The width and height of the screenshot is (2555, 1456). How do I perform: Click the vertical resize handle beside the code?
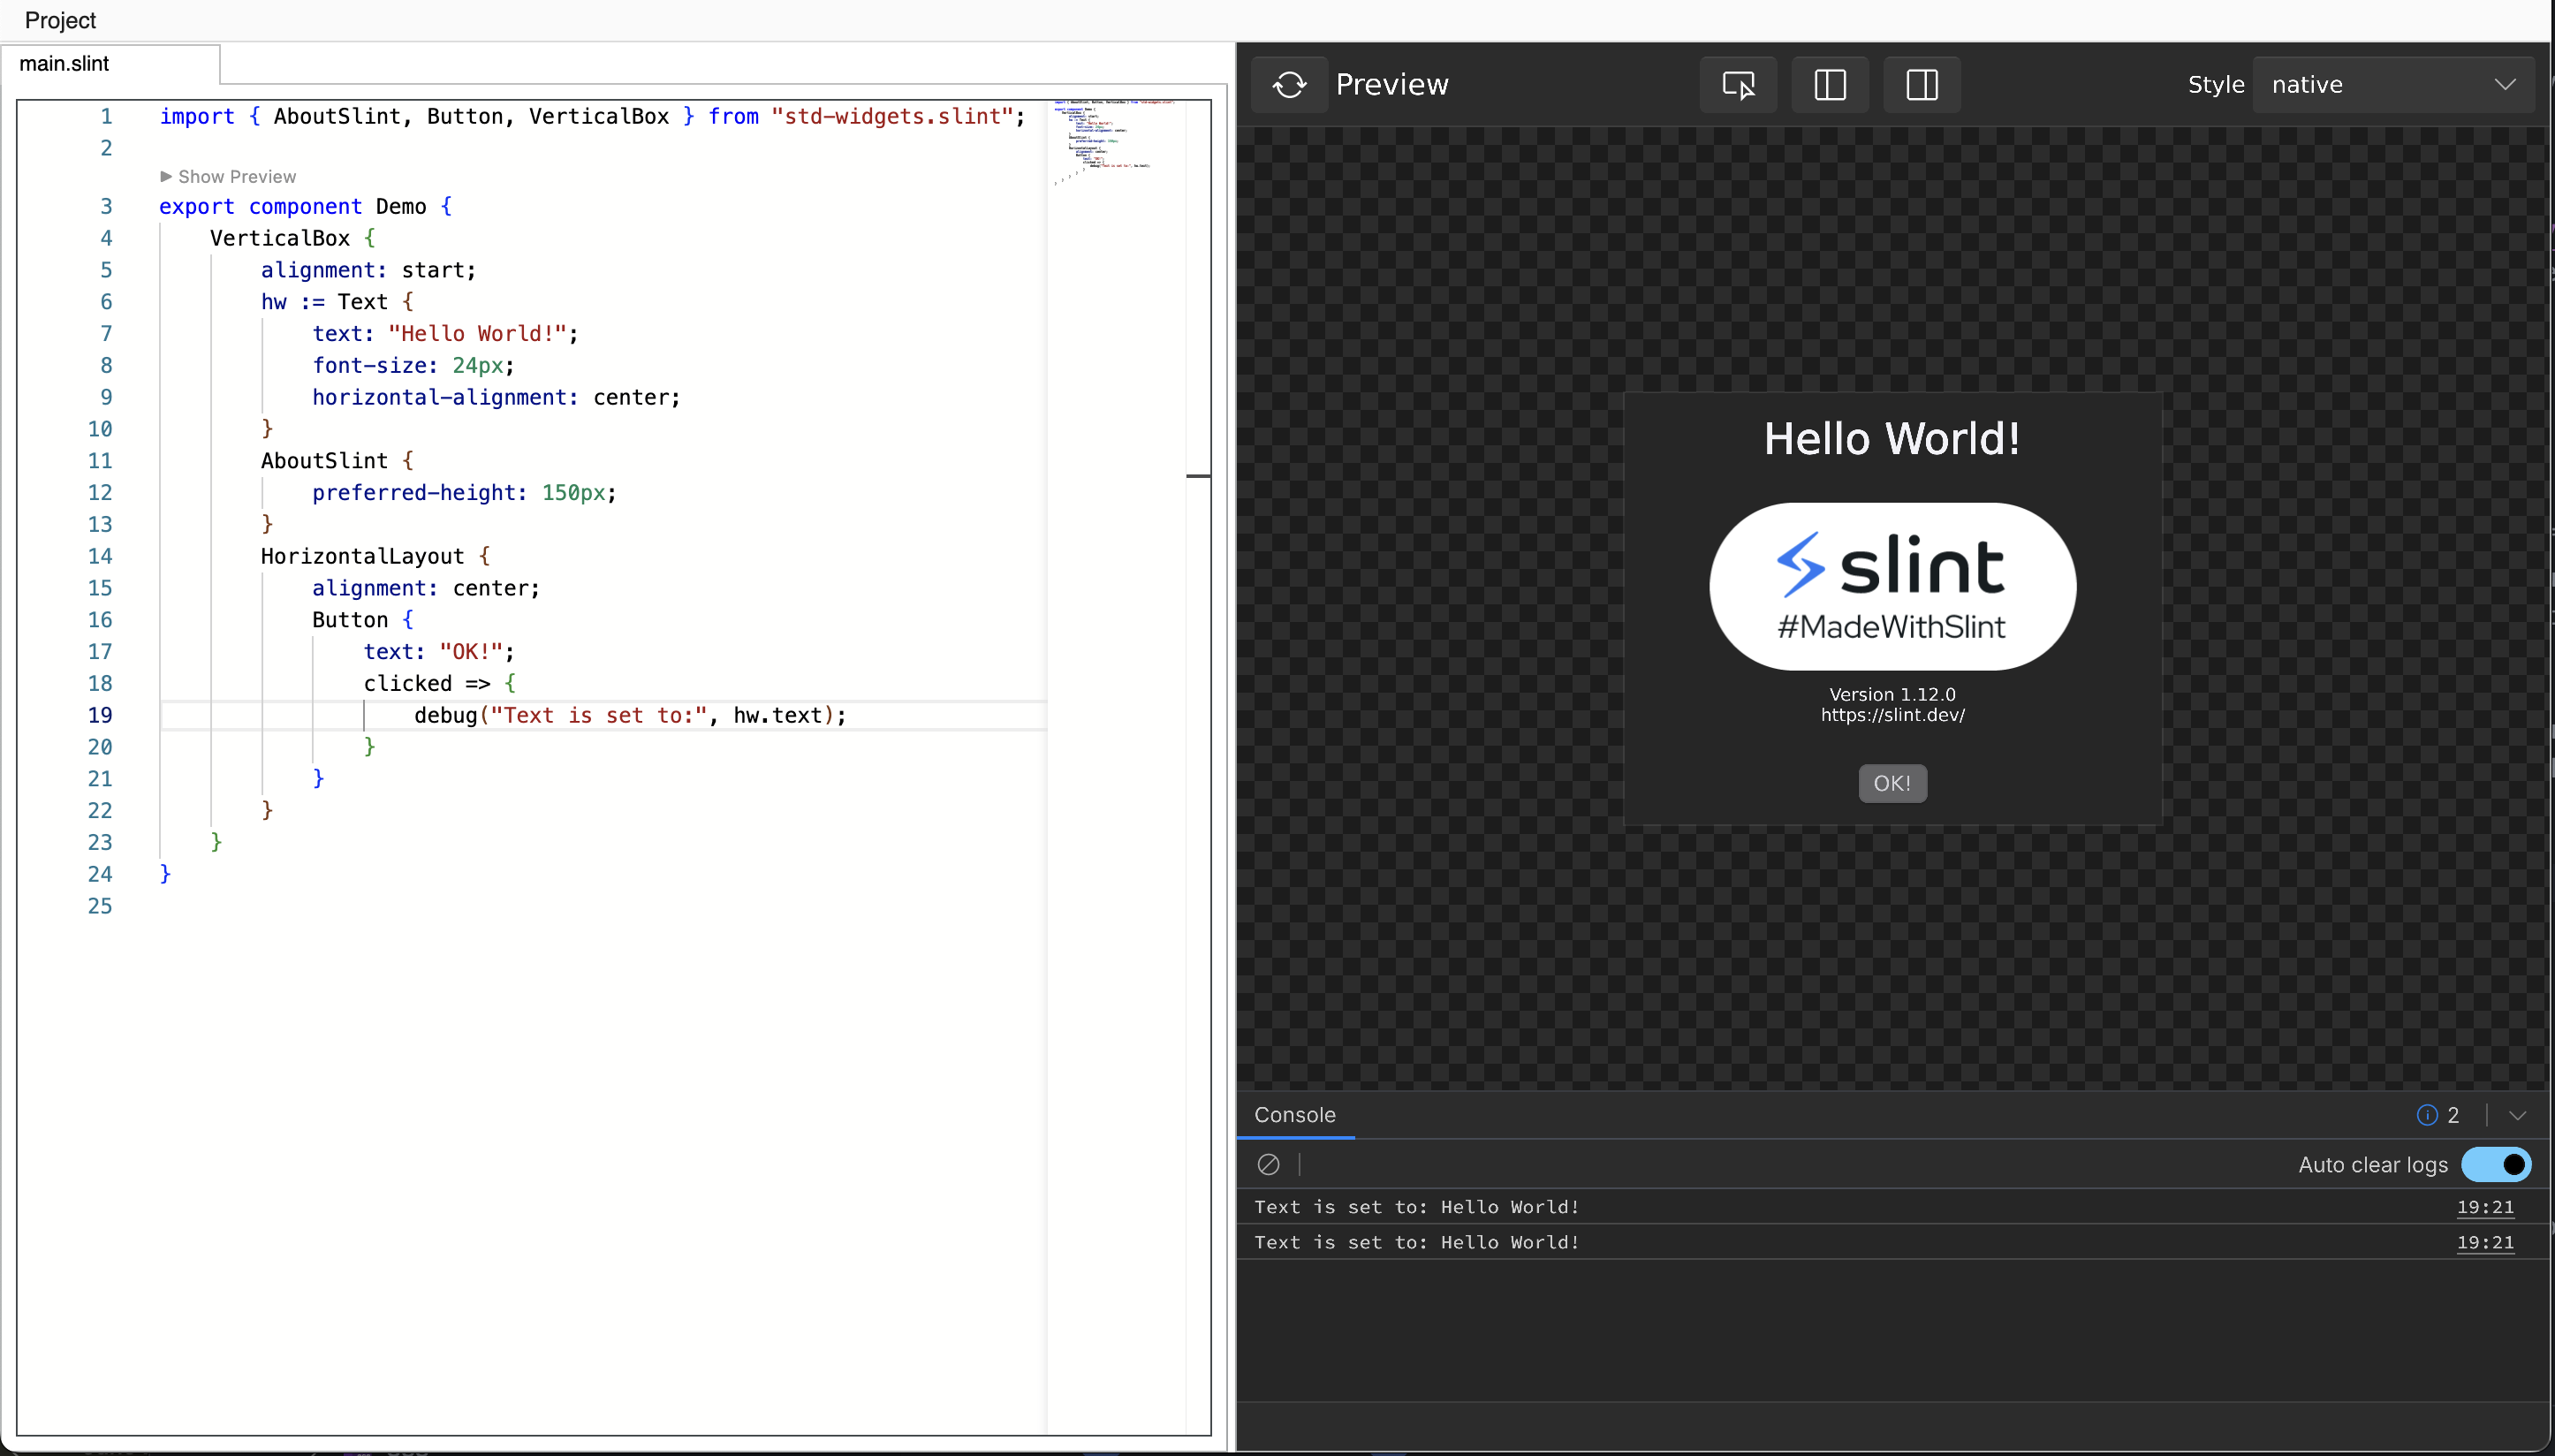(1199, 477)
